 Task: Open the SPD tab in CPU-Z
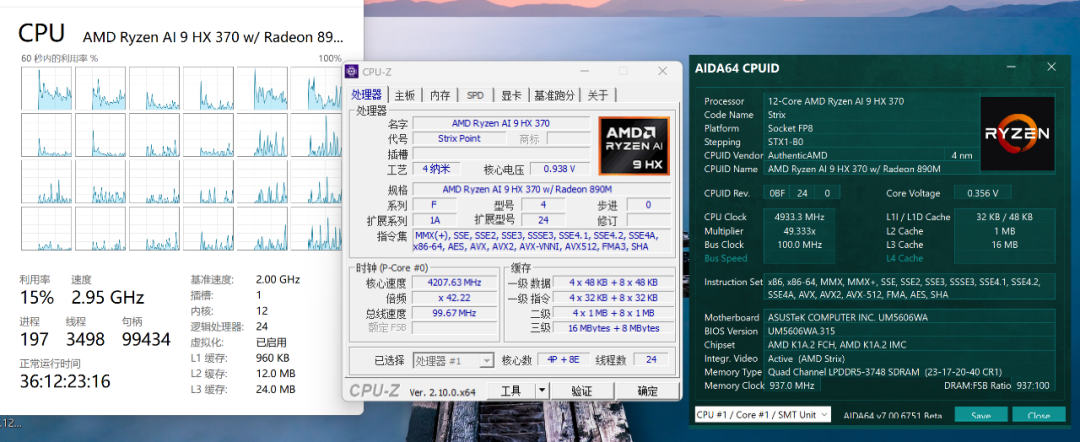[x=475, y=96]
